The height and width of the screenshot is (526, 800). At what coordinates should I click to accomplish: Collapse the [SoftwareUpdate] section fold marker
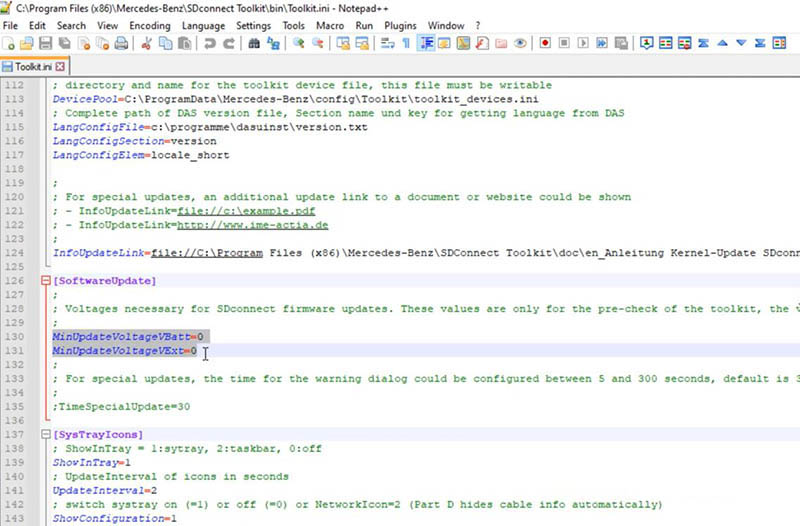tap(46, 282)
